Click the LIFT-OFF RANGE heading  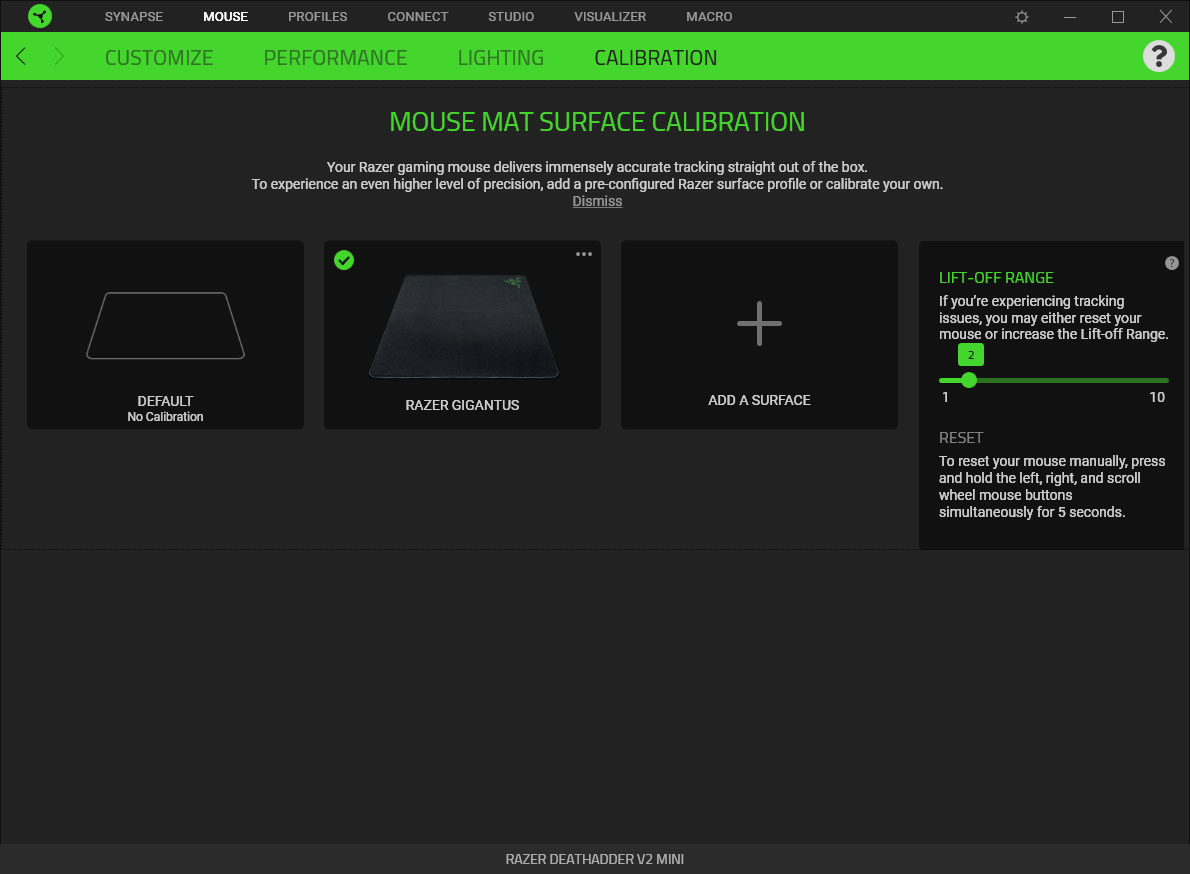click(x=996, y=278)
